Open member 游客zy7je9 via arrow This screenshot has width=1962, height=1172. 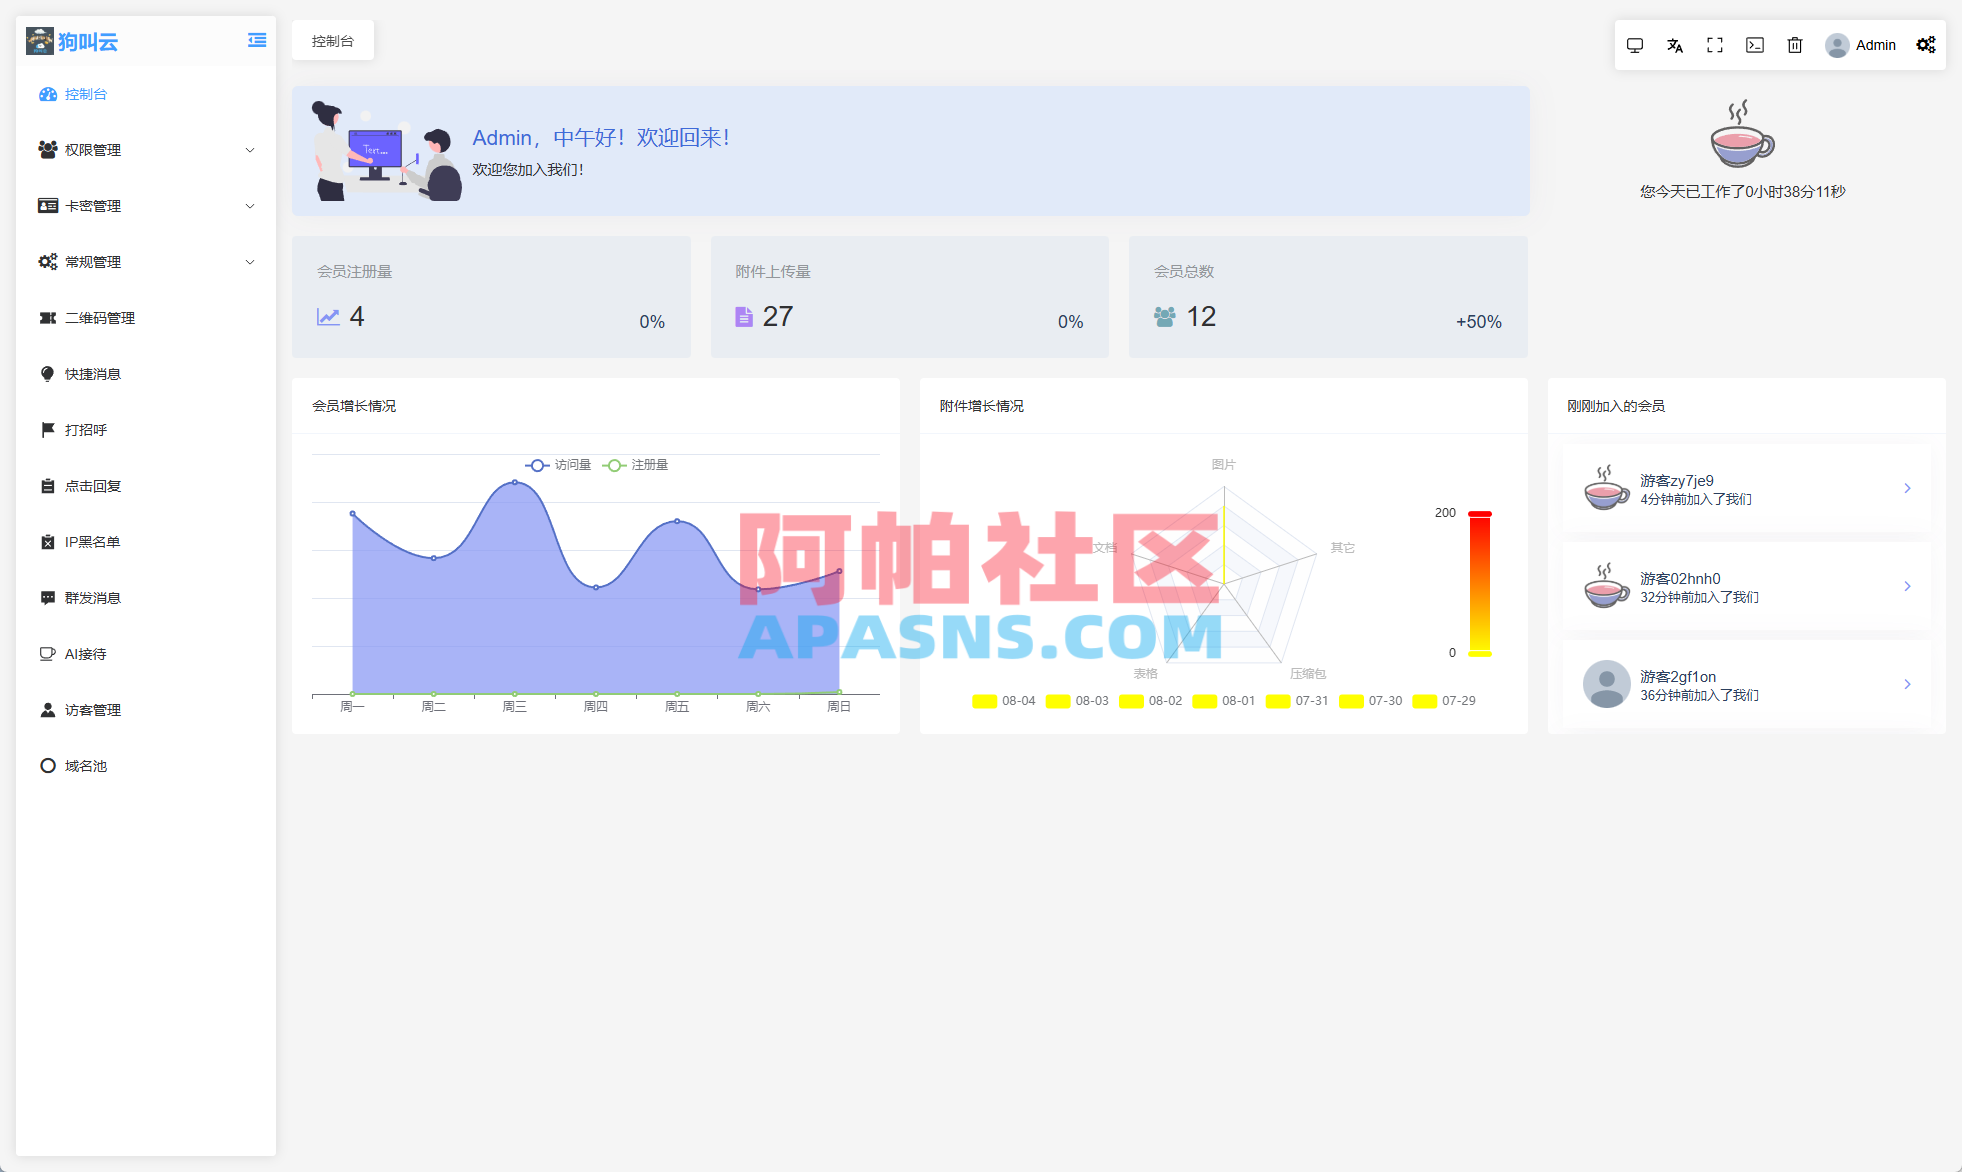(x=1907, y=489)
